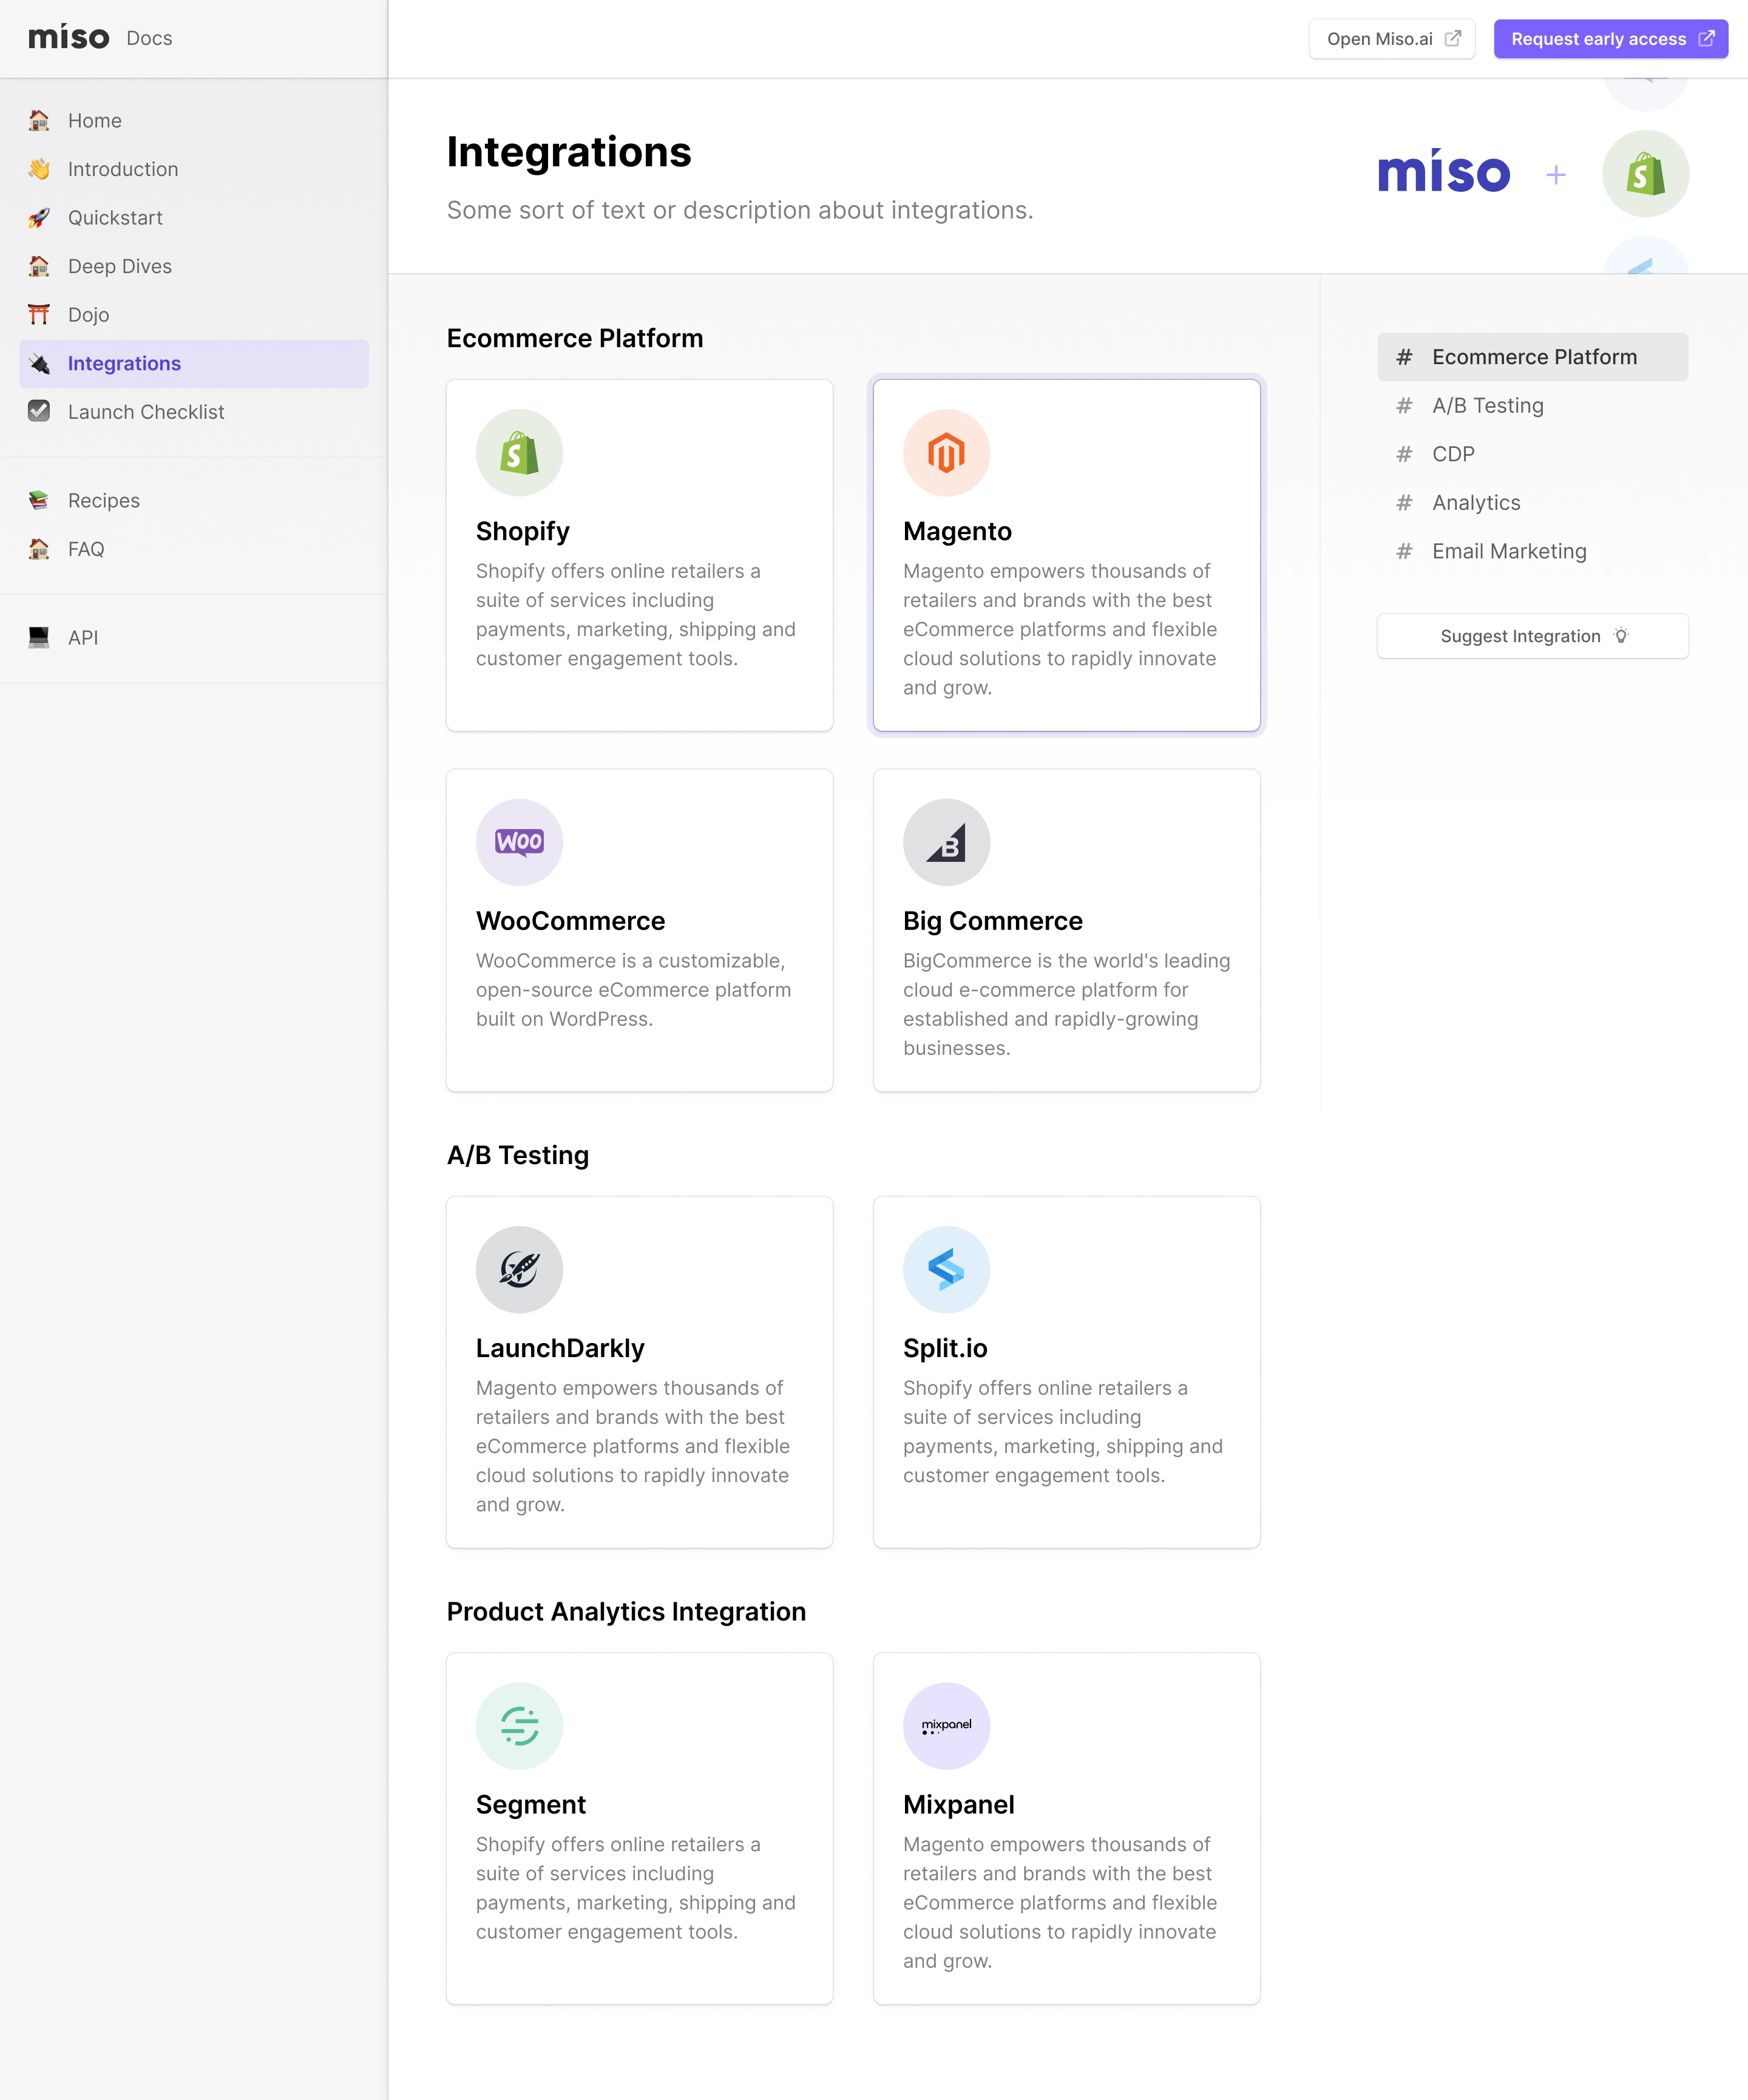This screenshot has width=1748, height=2100.
Task: Click the torii gate Dojo icon
Action: coord(39,314)
